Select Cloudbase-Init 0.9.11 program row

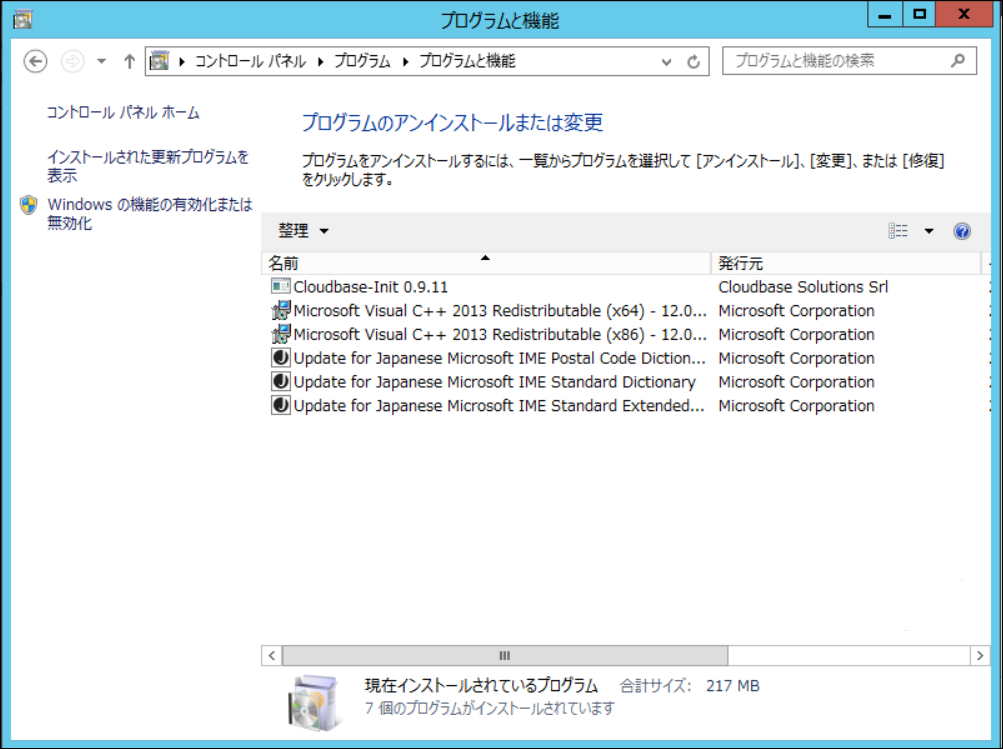626,287
